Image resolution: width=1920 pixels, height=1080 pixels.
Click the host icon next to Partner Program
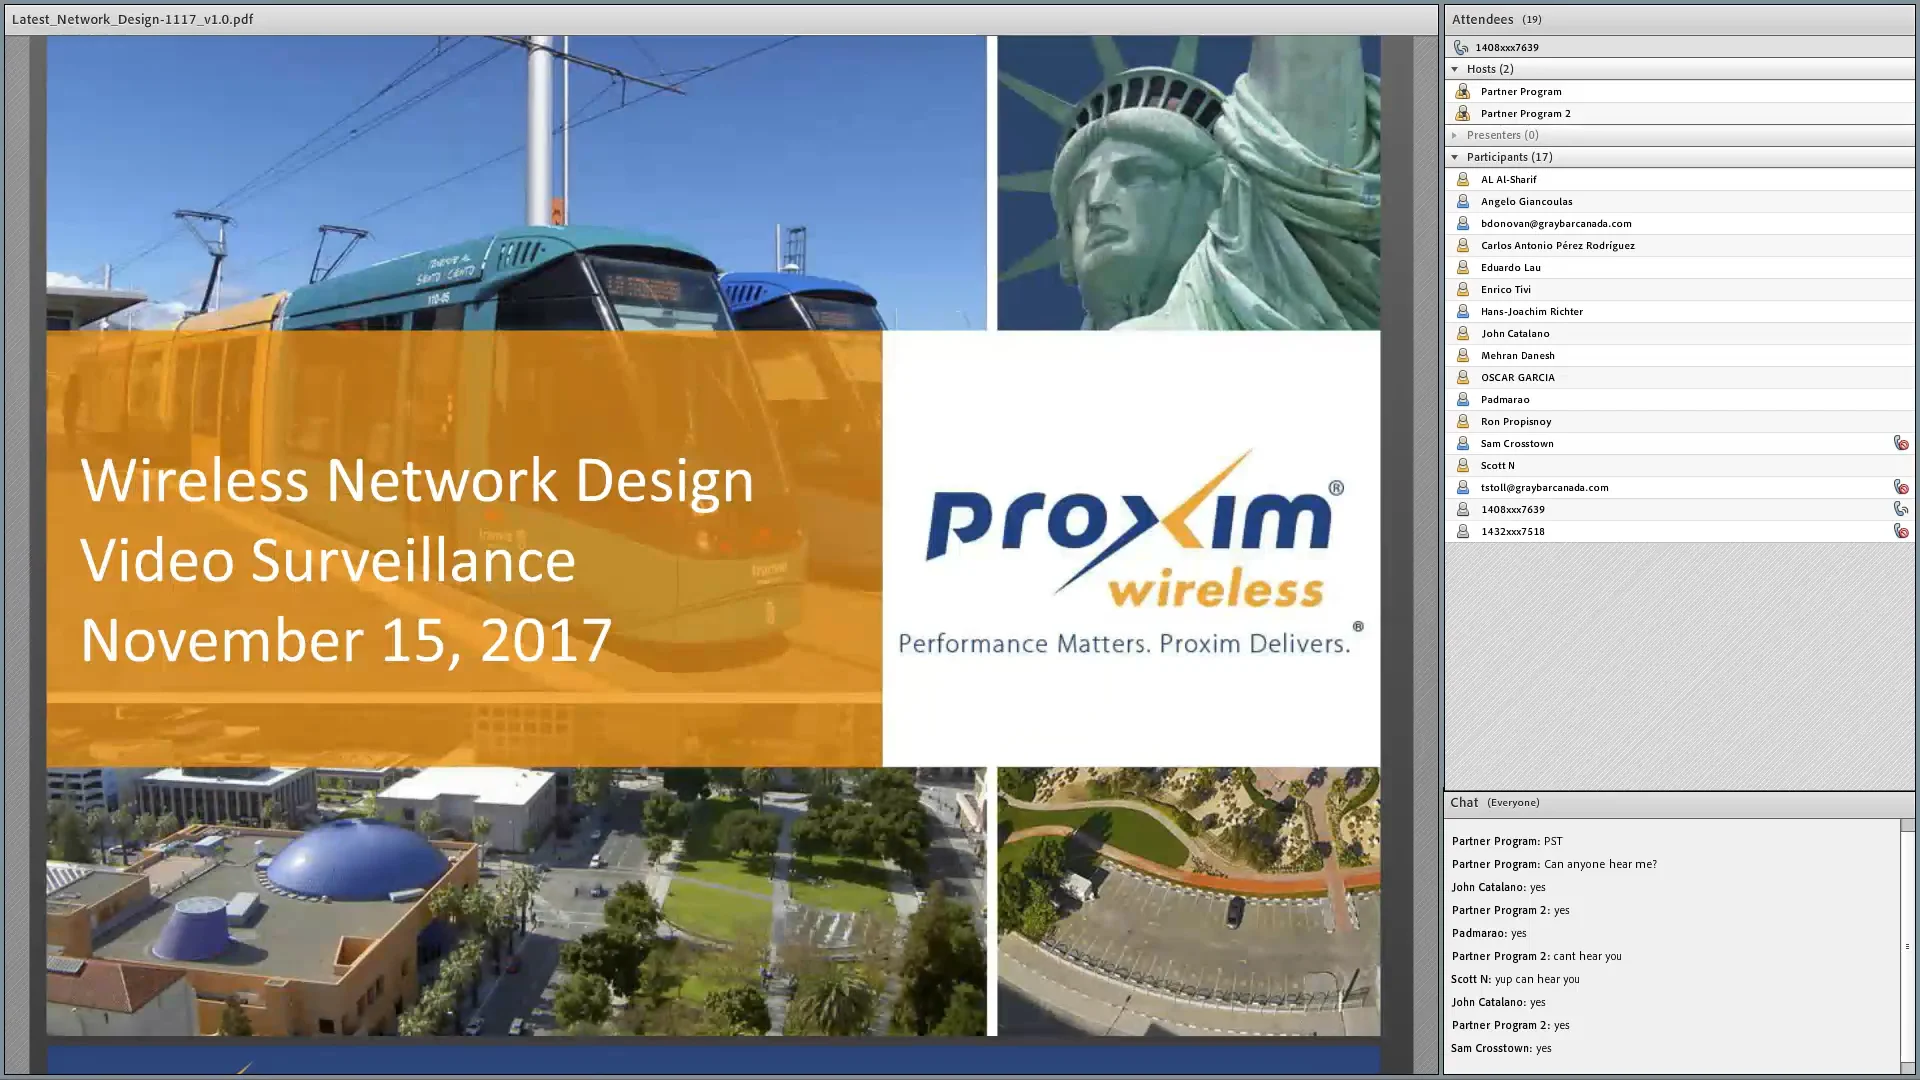1462,91
